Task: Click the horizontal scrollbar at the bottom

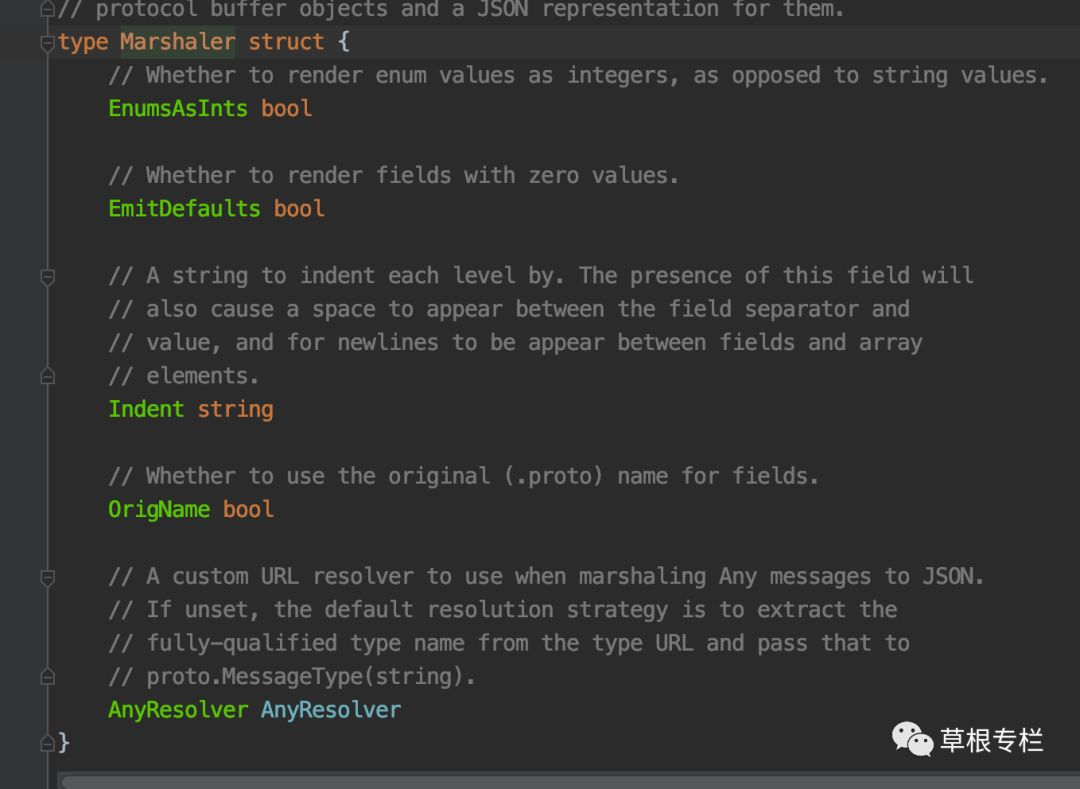Action: tap(570, 782)
